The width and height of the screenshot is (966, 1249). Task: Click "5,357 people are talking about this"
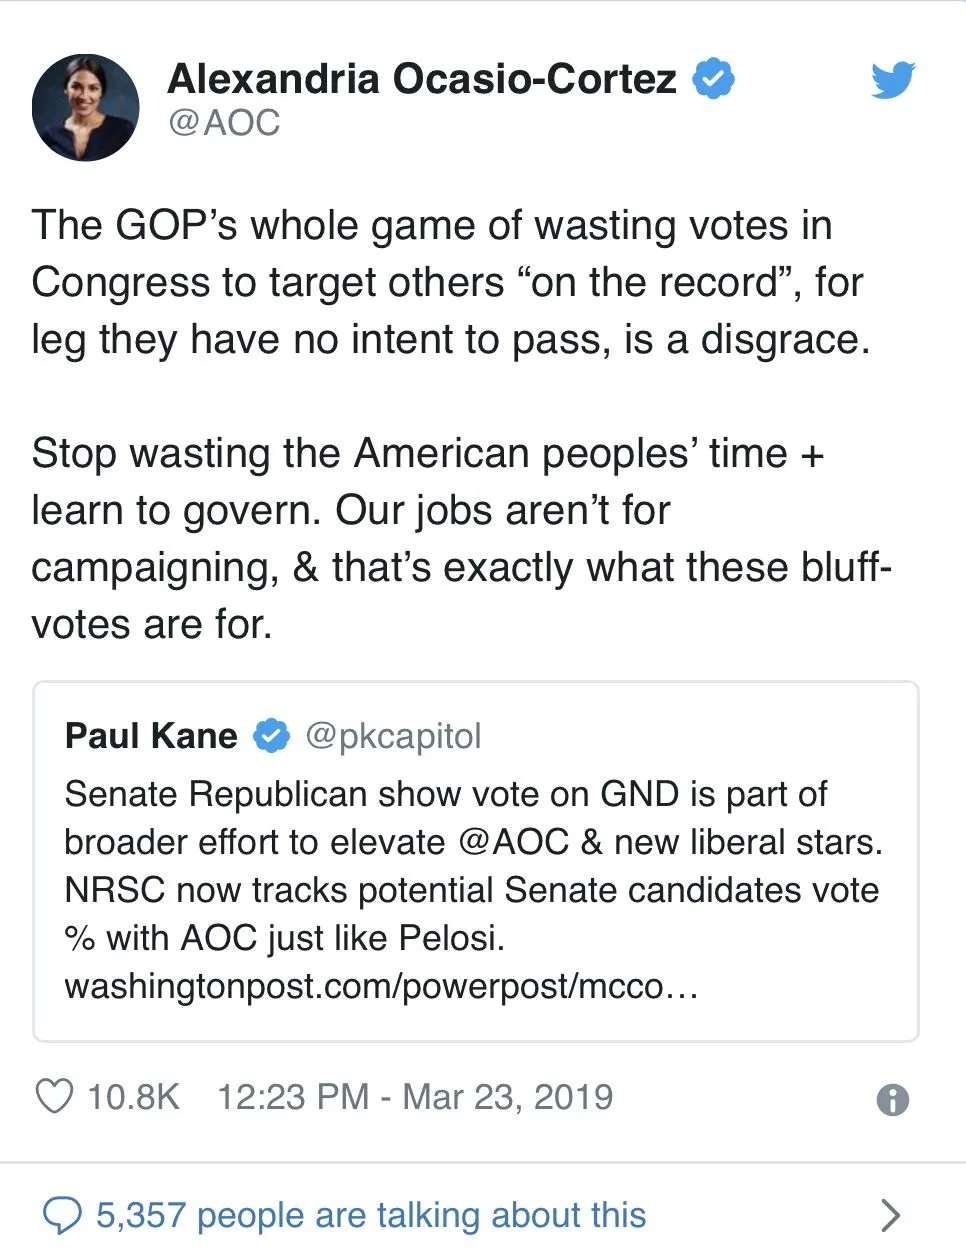(x=371, y=1215)
